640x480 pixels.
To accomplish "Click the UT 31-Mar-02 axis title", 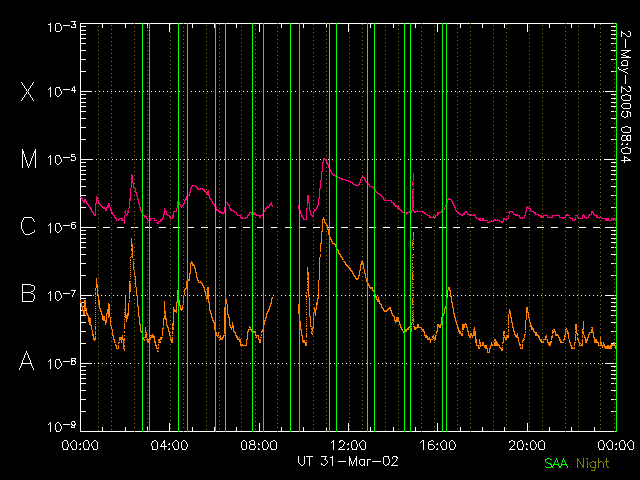I will pos(348,461).
